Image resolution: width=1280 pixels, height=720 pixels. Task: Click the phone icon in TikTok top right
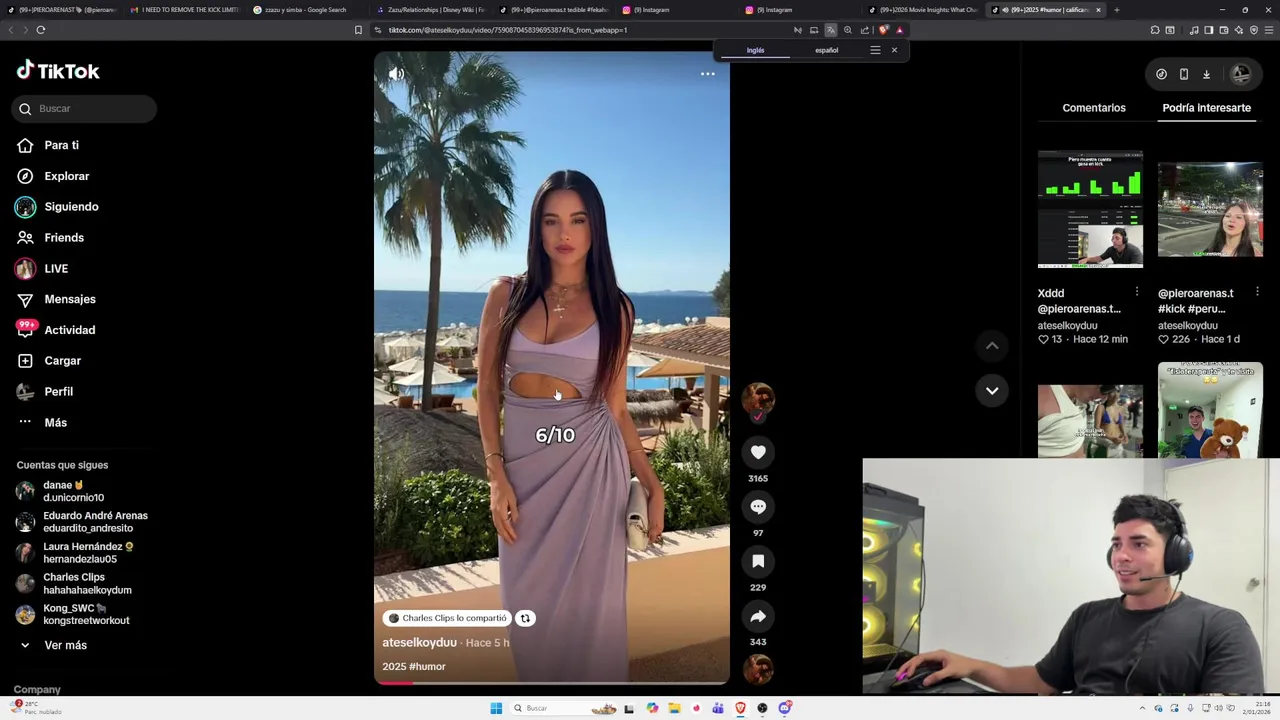tap(1183, 74)
